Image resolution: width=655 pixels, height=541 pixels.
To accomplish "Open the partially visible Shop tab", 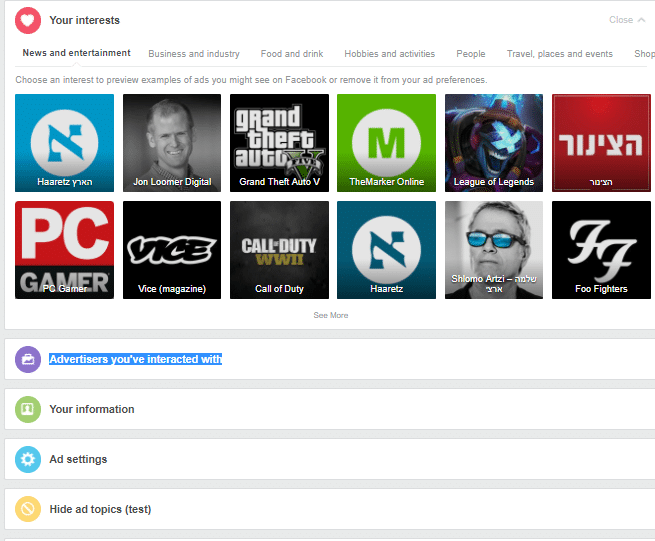I will click(644, 54).
